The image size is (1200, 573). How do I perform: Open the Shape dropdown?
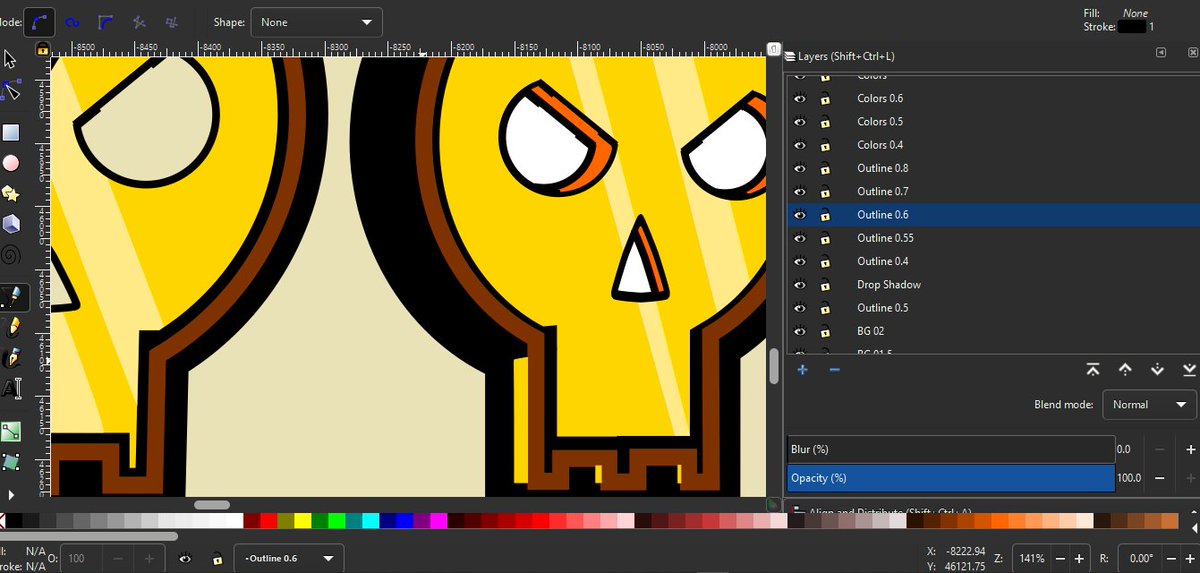tap(316, 21)
